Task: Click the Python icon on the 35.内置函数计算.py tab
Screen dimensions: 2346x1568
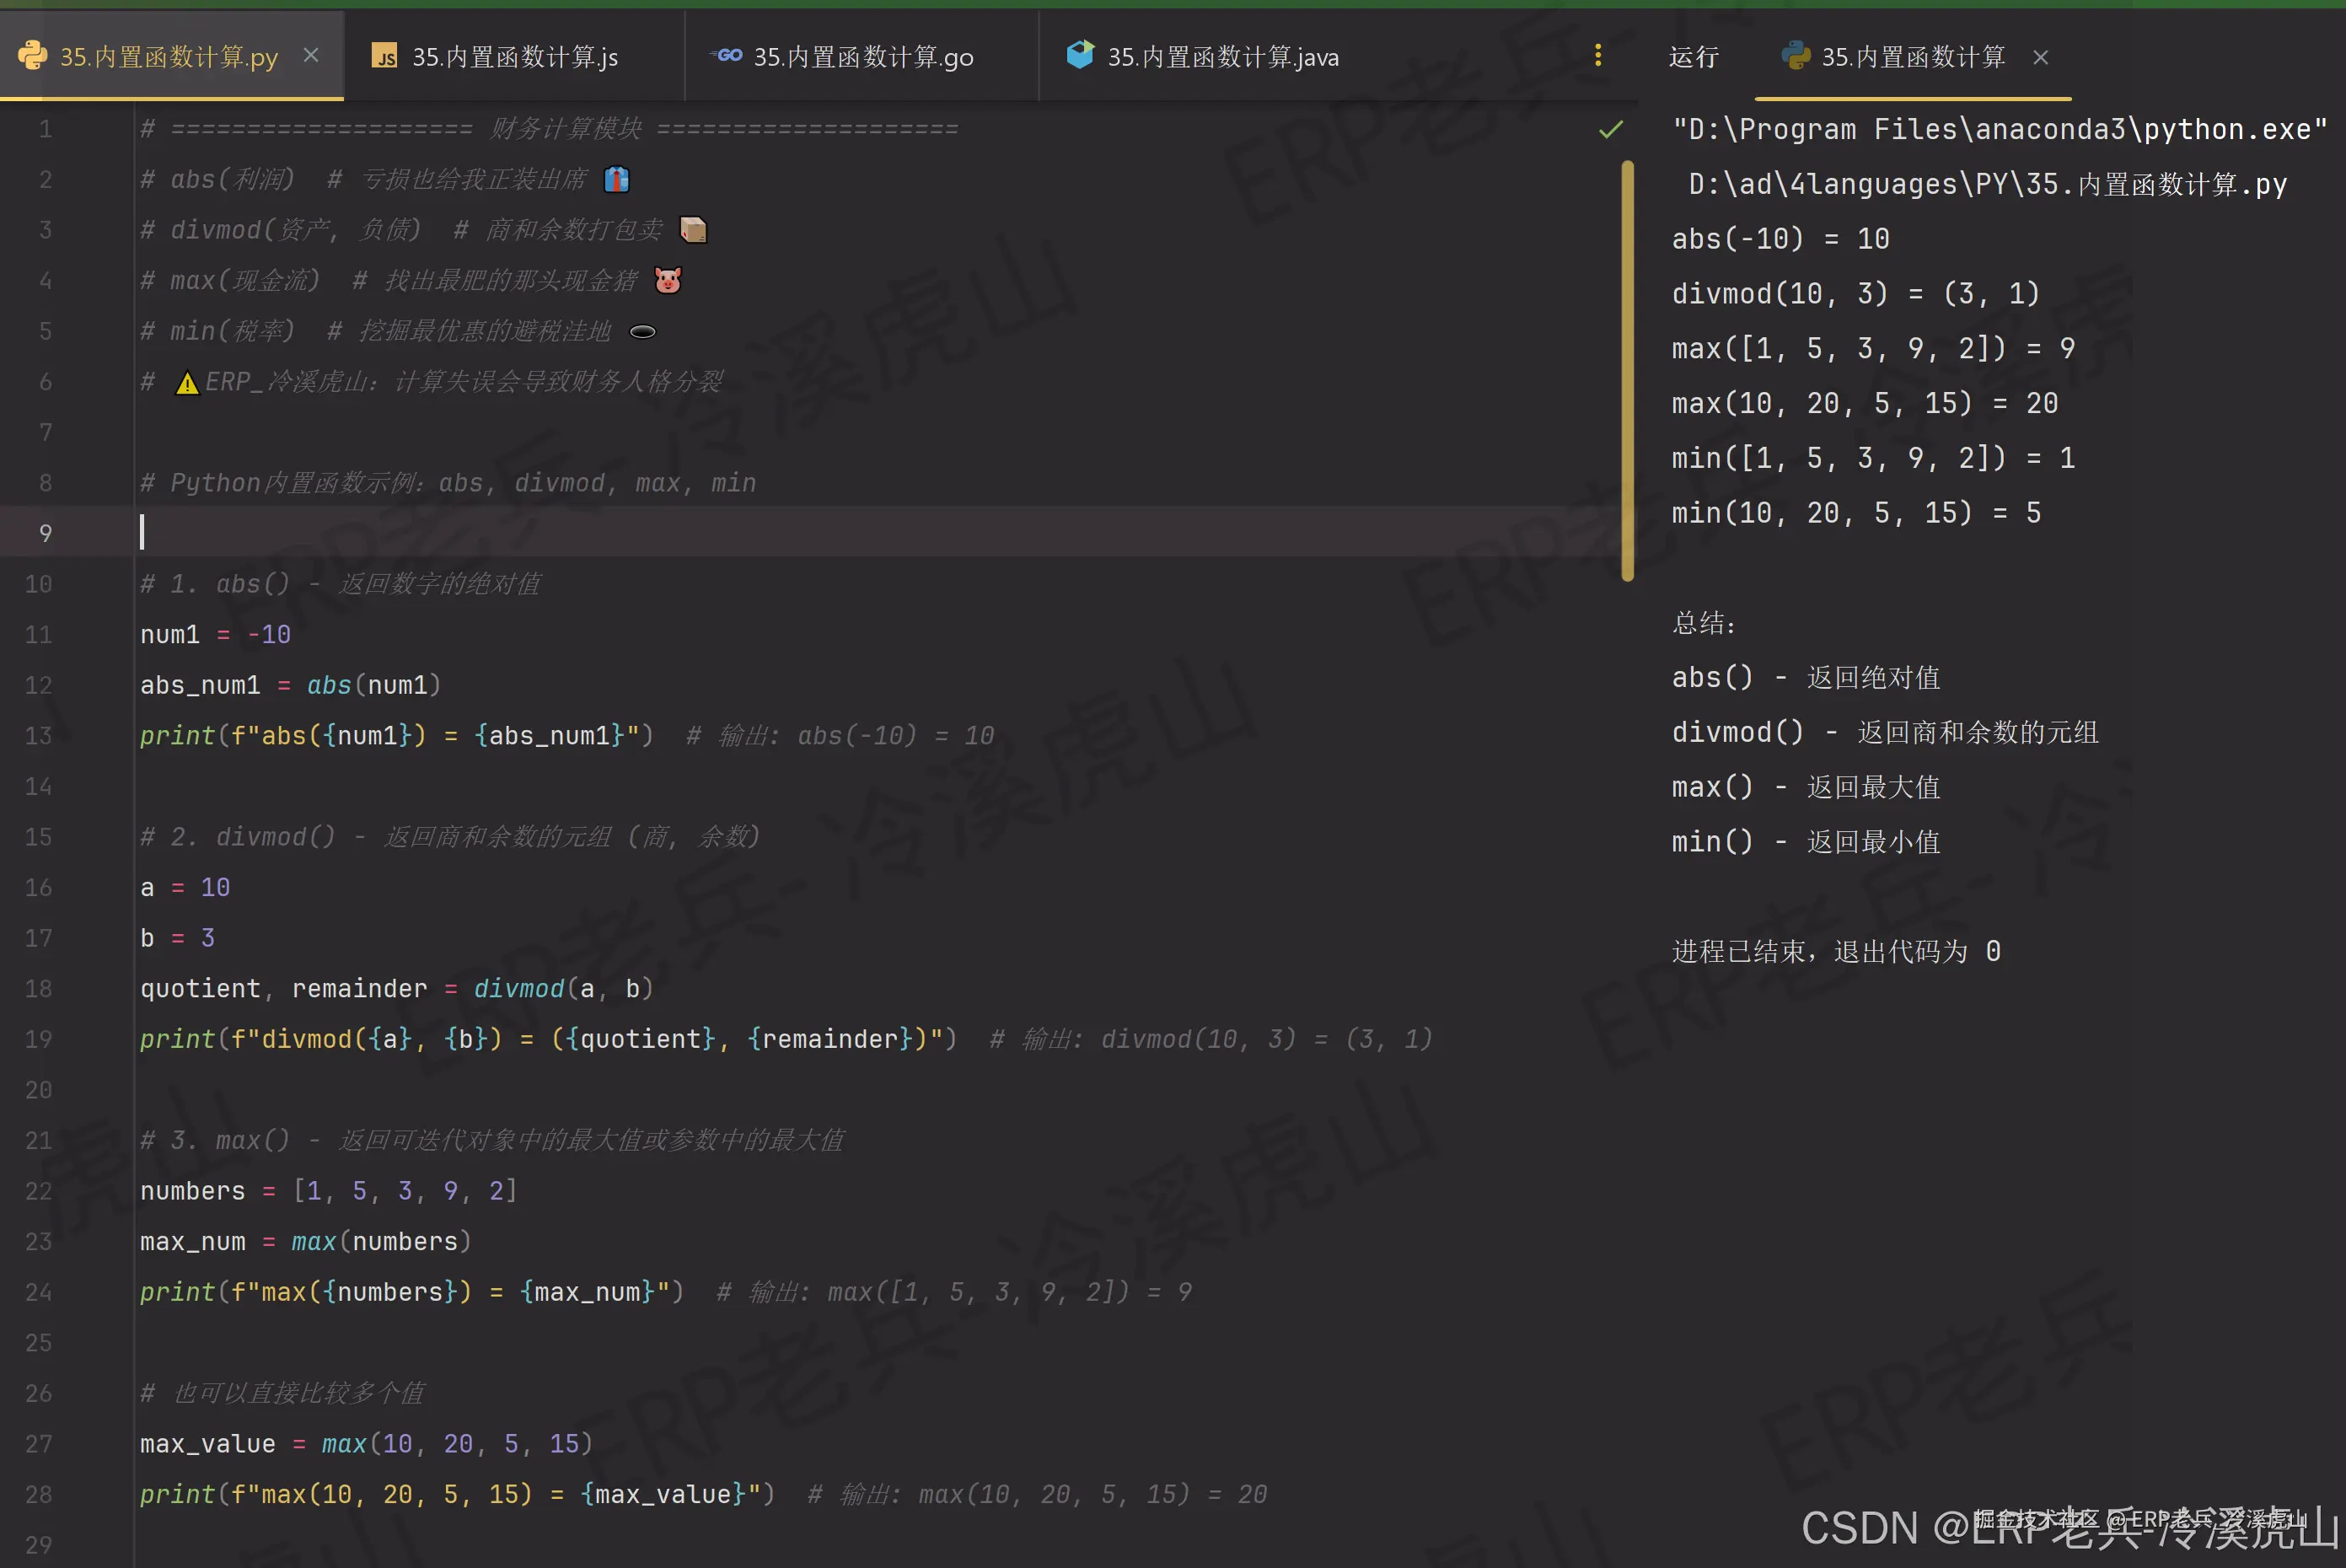Action: (33, 56)
